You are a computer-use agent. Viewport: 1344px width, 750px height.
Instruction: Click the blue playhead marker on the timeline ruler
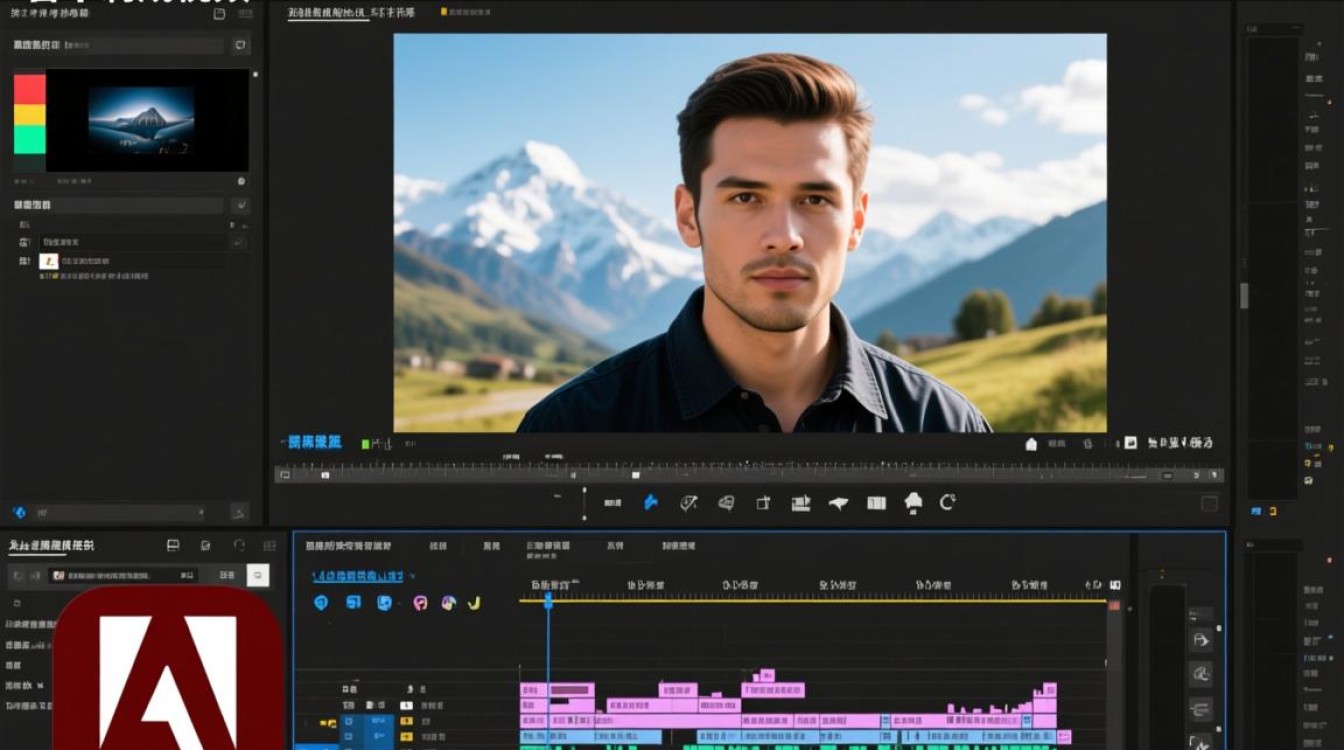(548, 600)
